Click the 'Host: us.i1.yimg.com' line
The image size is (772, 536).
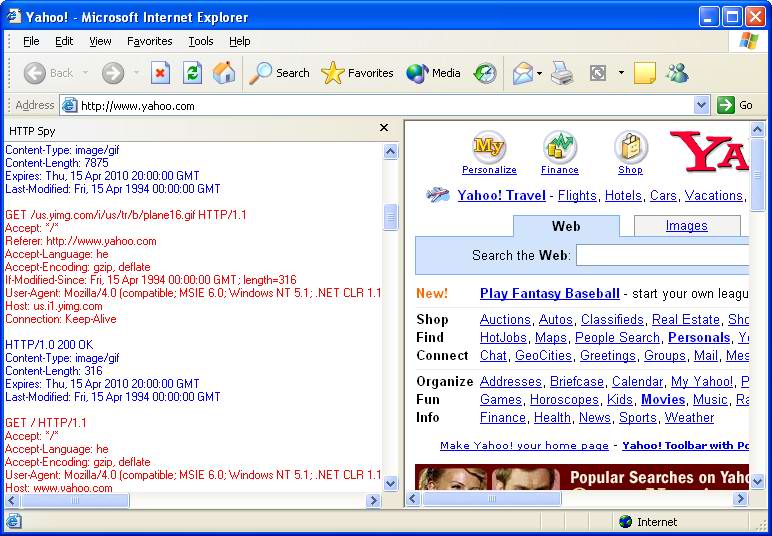tap(53, 306)
